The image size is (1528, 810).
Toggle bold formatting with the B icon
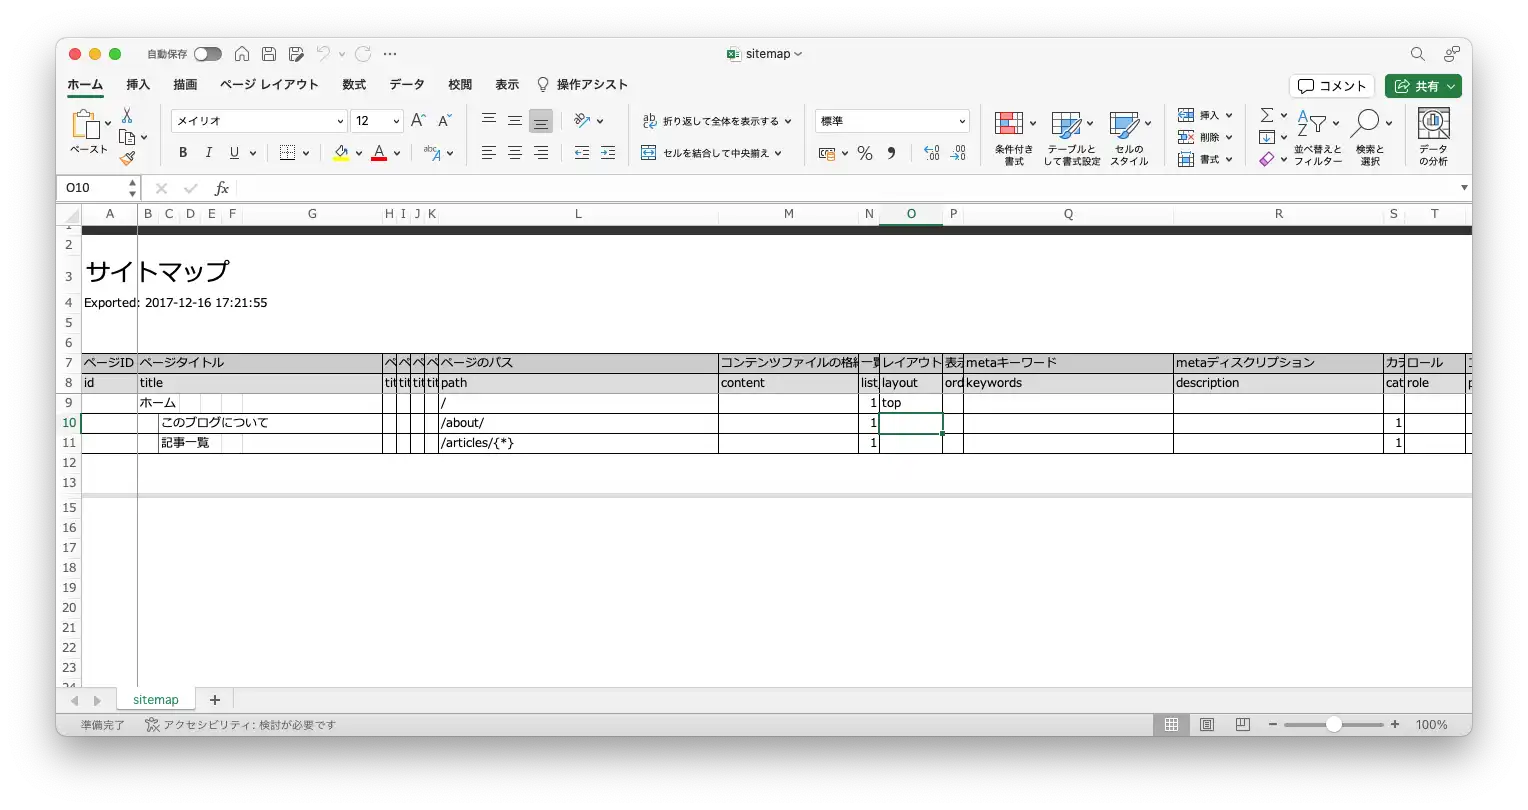point(182,152)
